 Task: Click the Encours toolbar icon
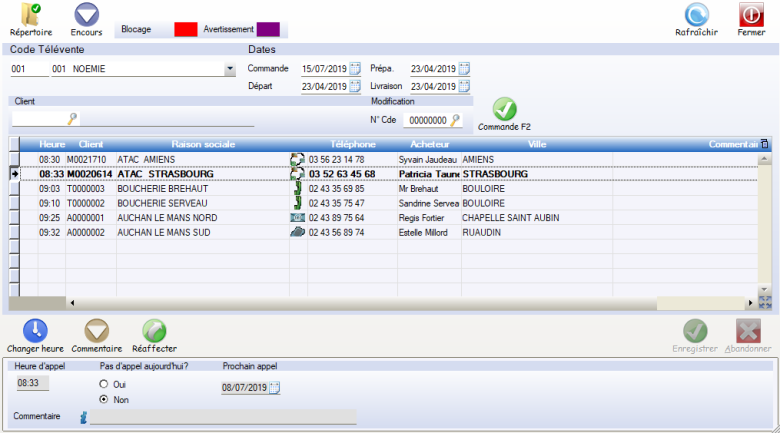pyautogui.click(x=87, y=15)
